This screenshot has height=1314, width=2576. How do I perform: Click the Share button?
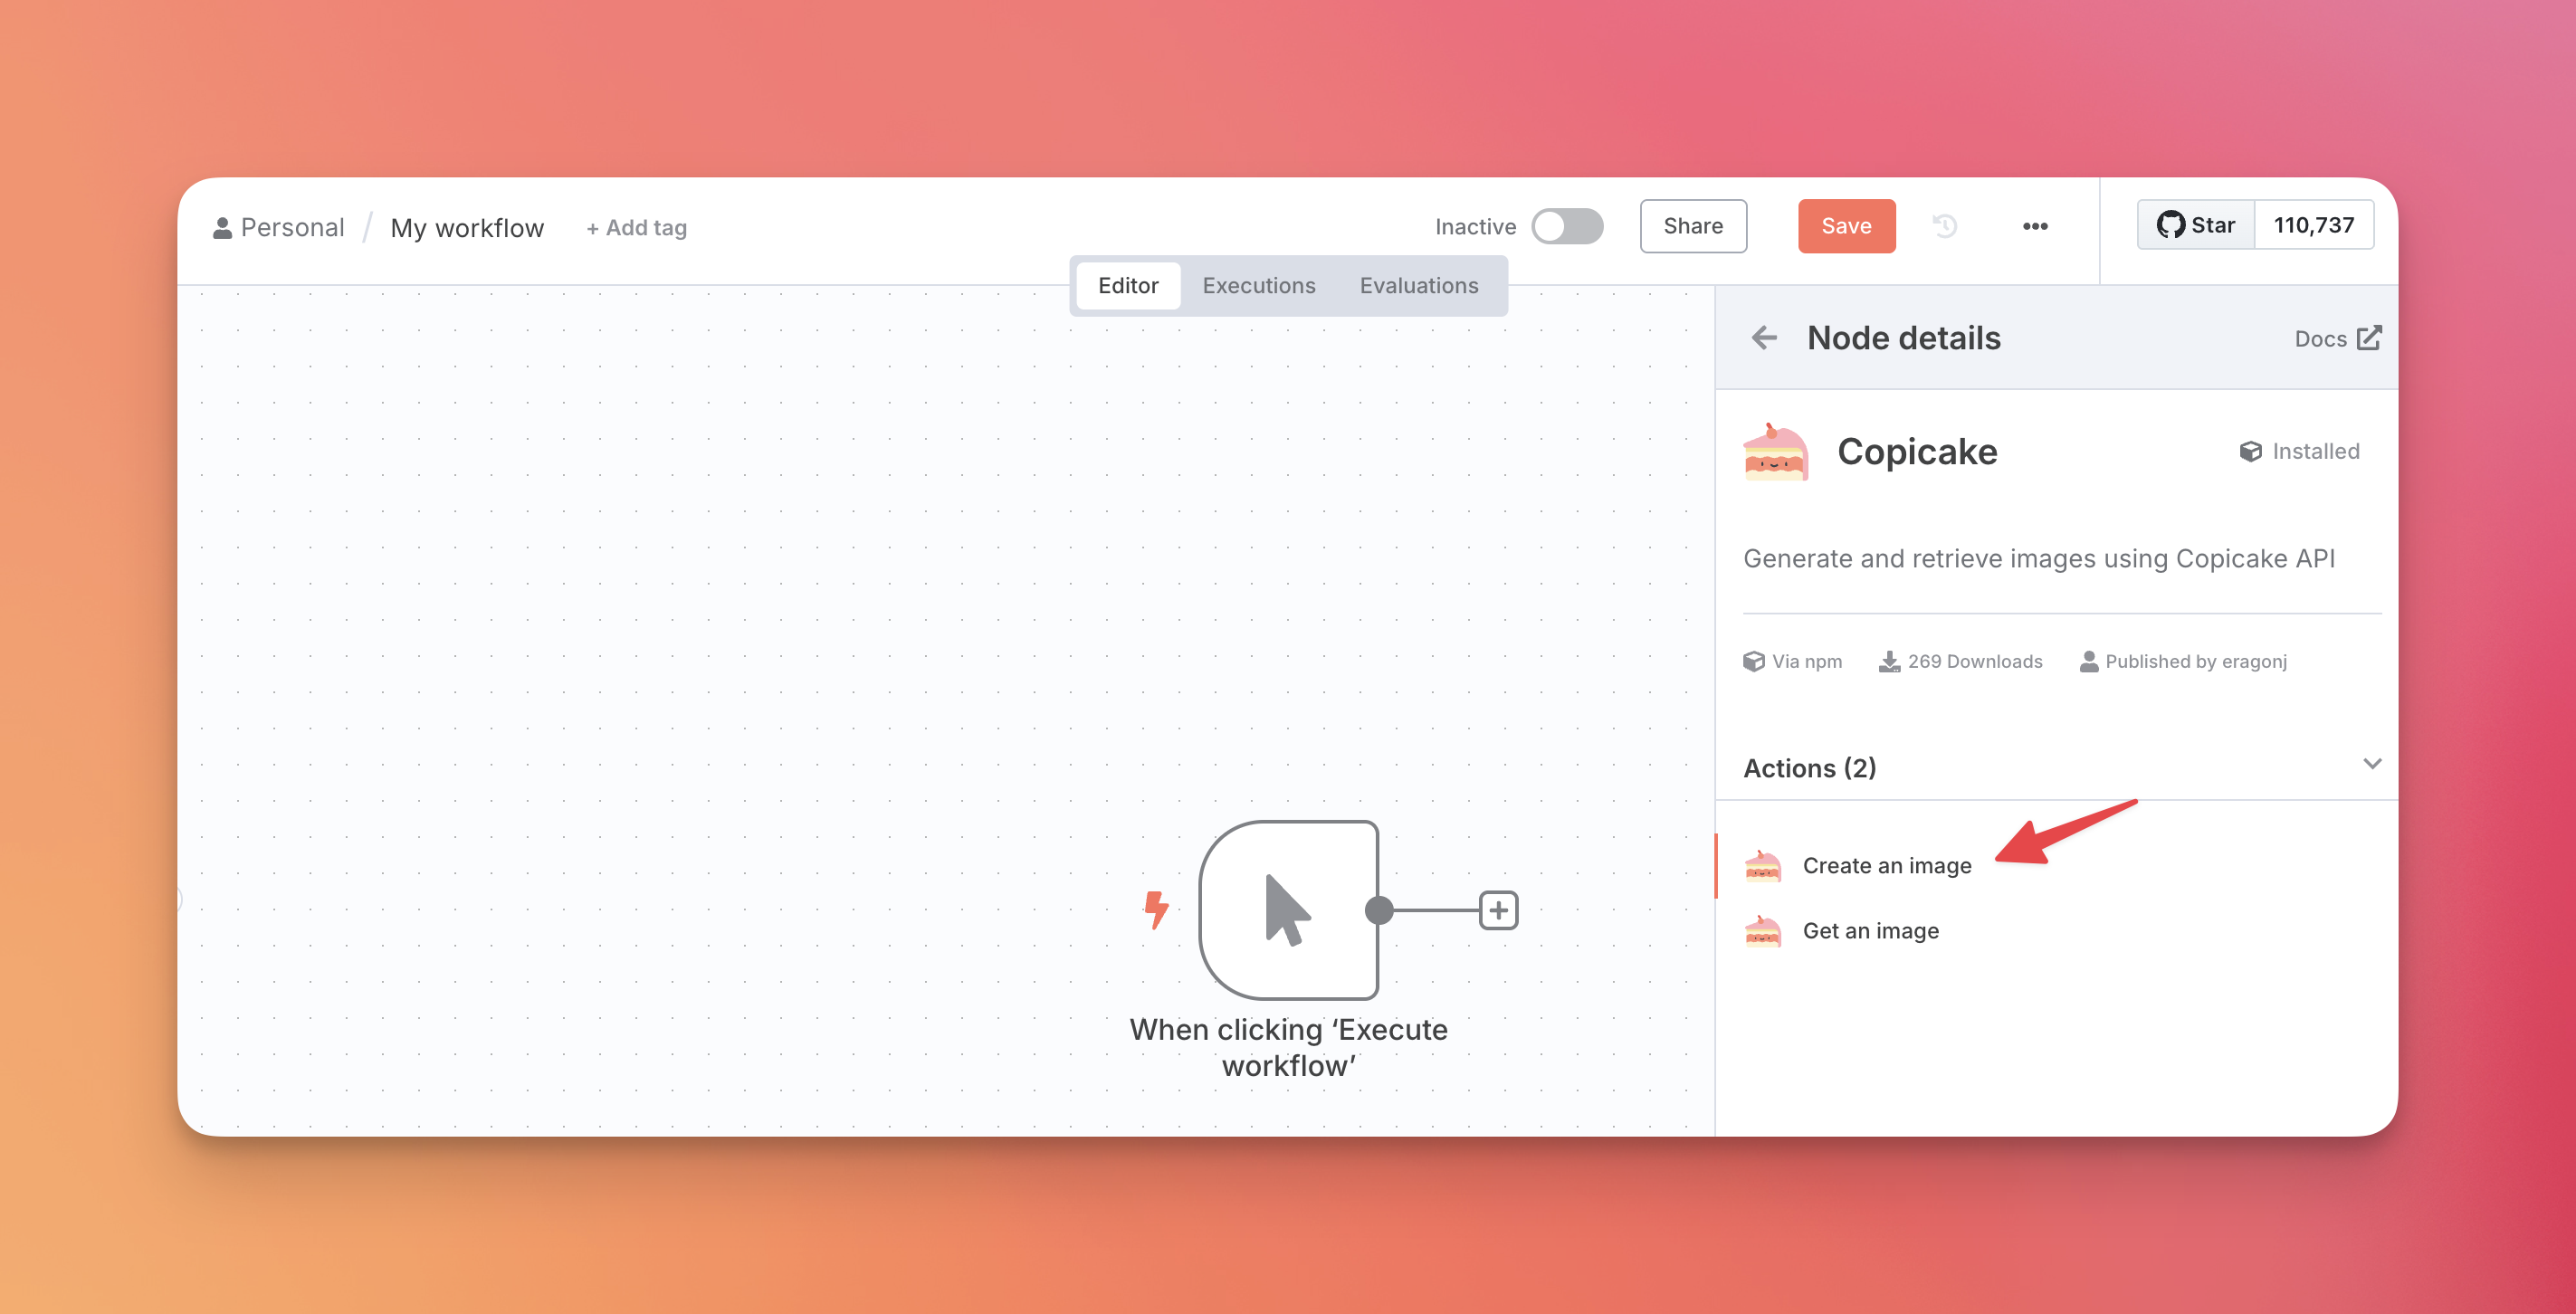pyautogui.click(x=1693, y=226)
